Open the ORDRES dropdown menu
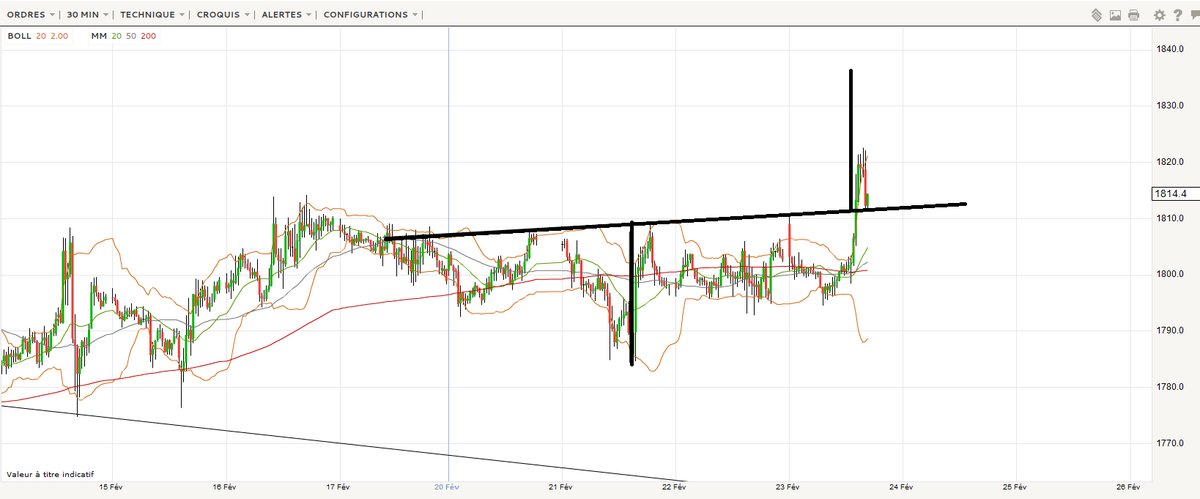1200x499 pixels. (x=29, y=15)
